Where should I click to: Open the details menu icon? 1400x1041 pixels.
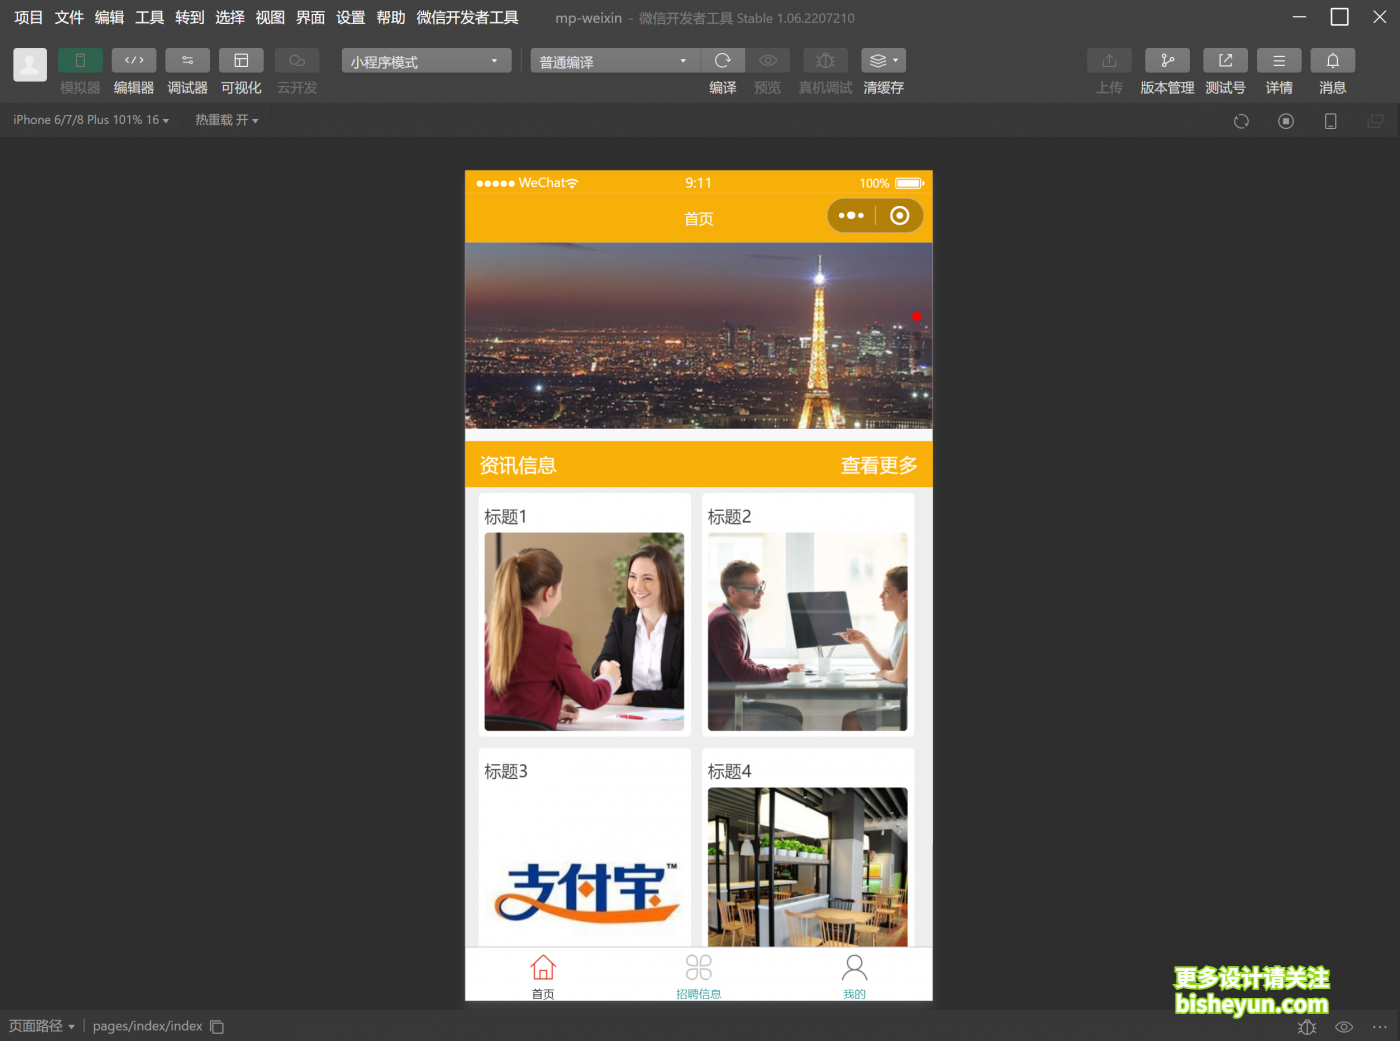click(x=1279, y=60)
